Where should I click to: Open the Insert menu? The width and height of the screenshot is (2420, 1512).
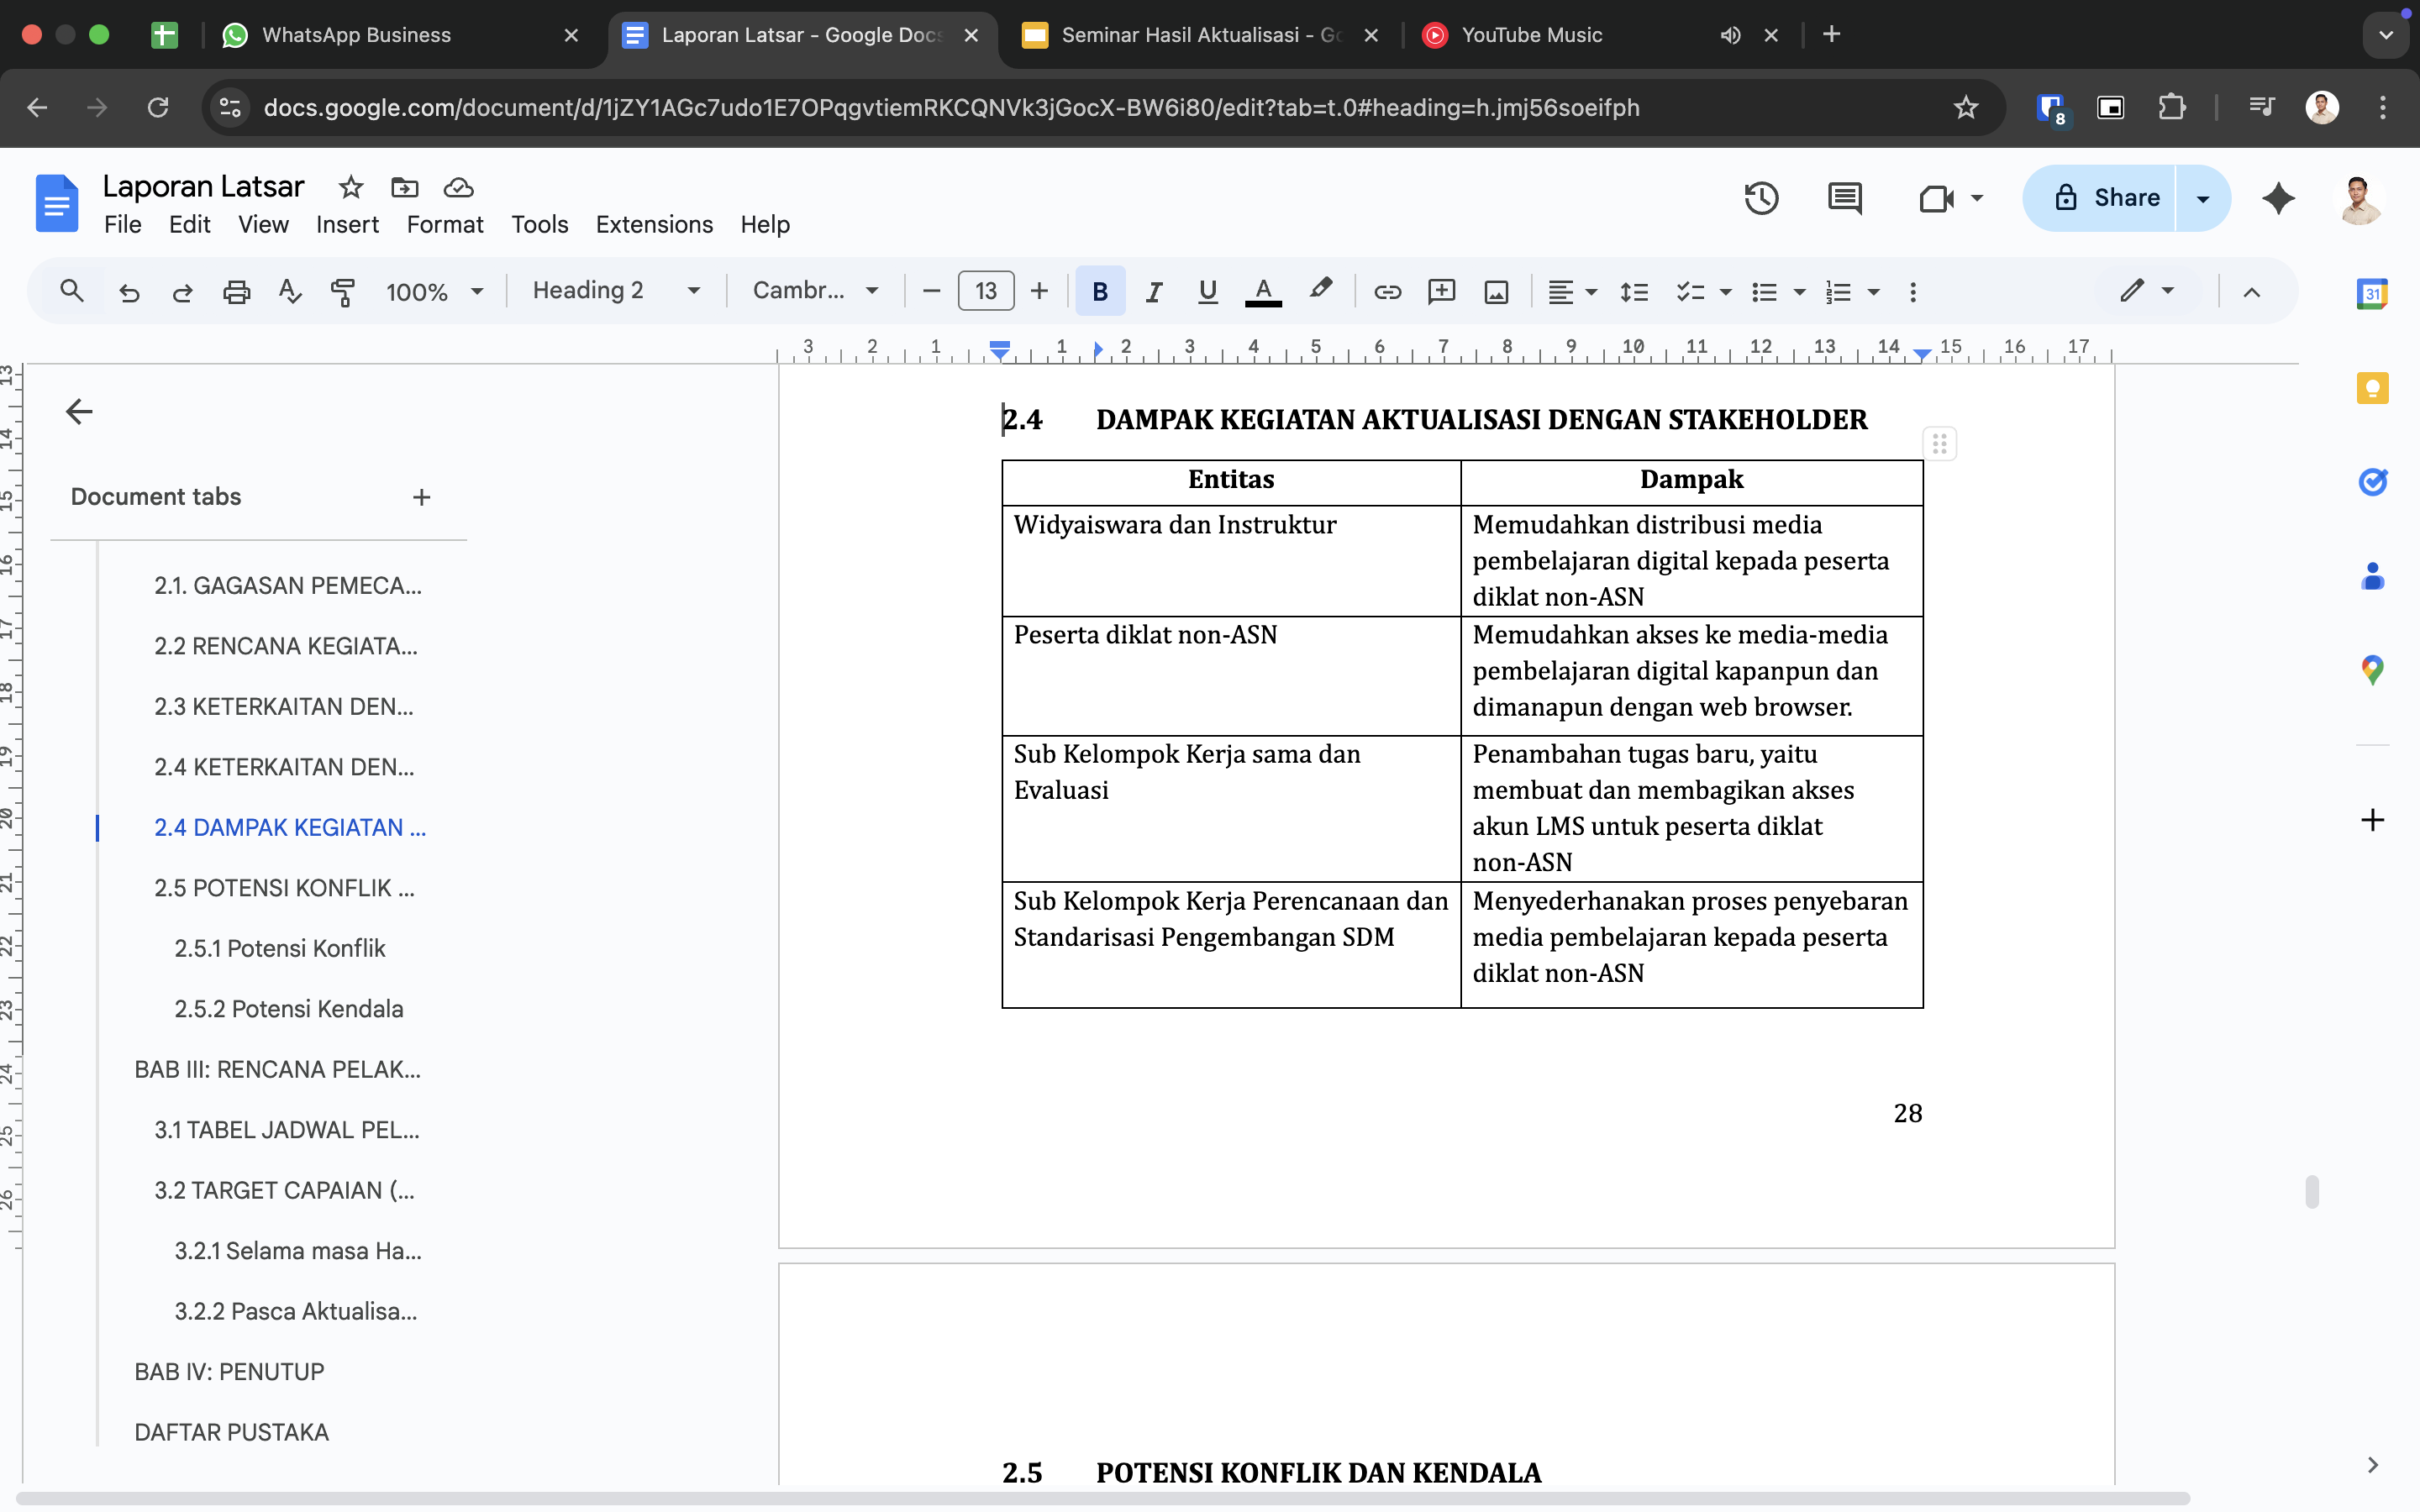(347, 225)
